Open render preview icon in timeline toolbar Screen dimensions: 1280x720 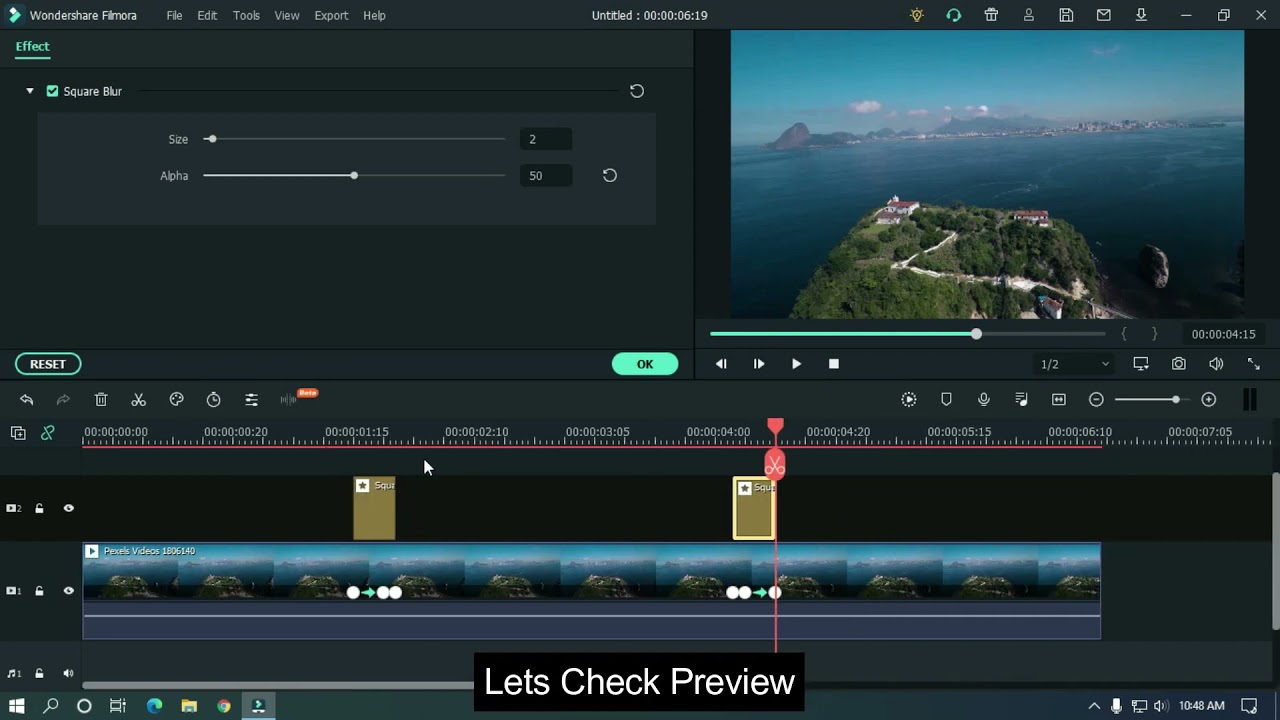pyautogui.click(x=909, y=400)
